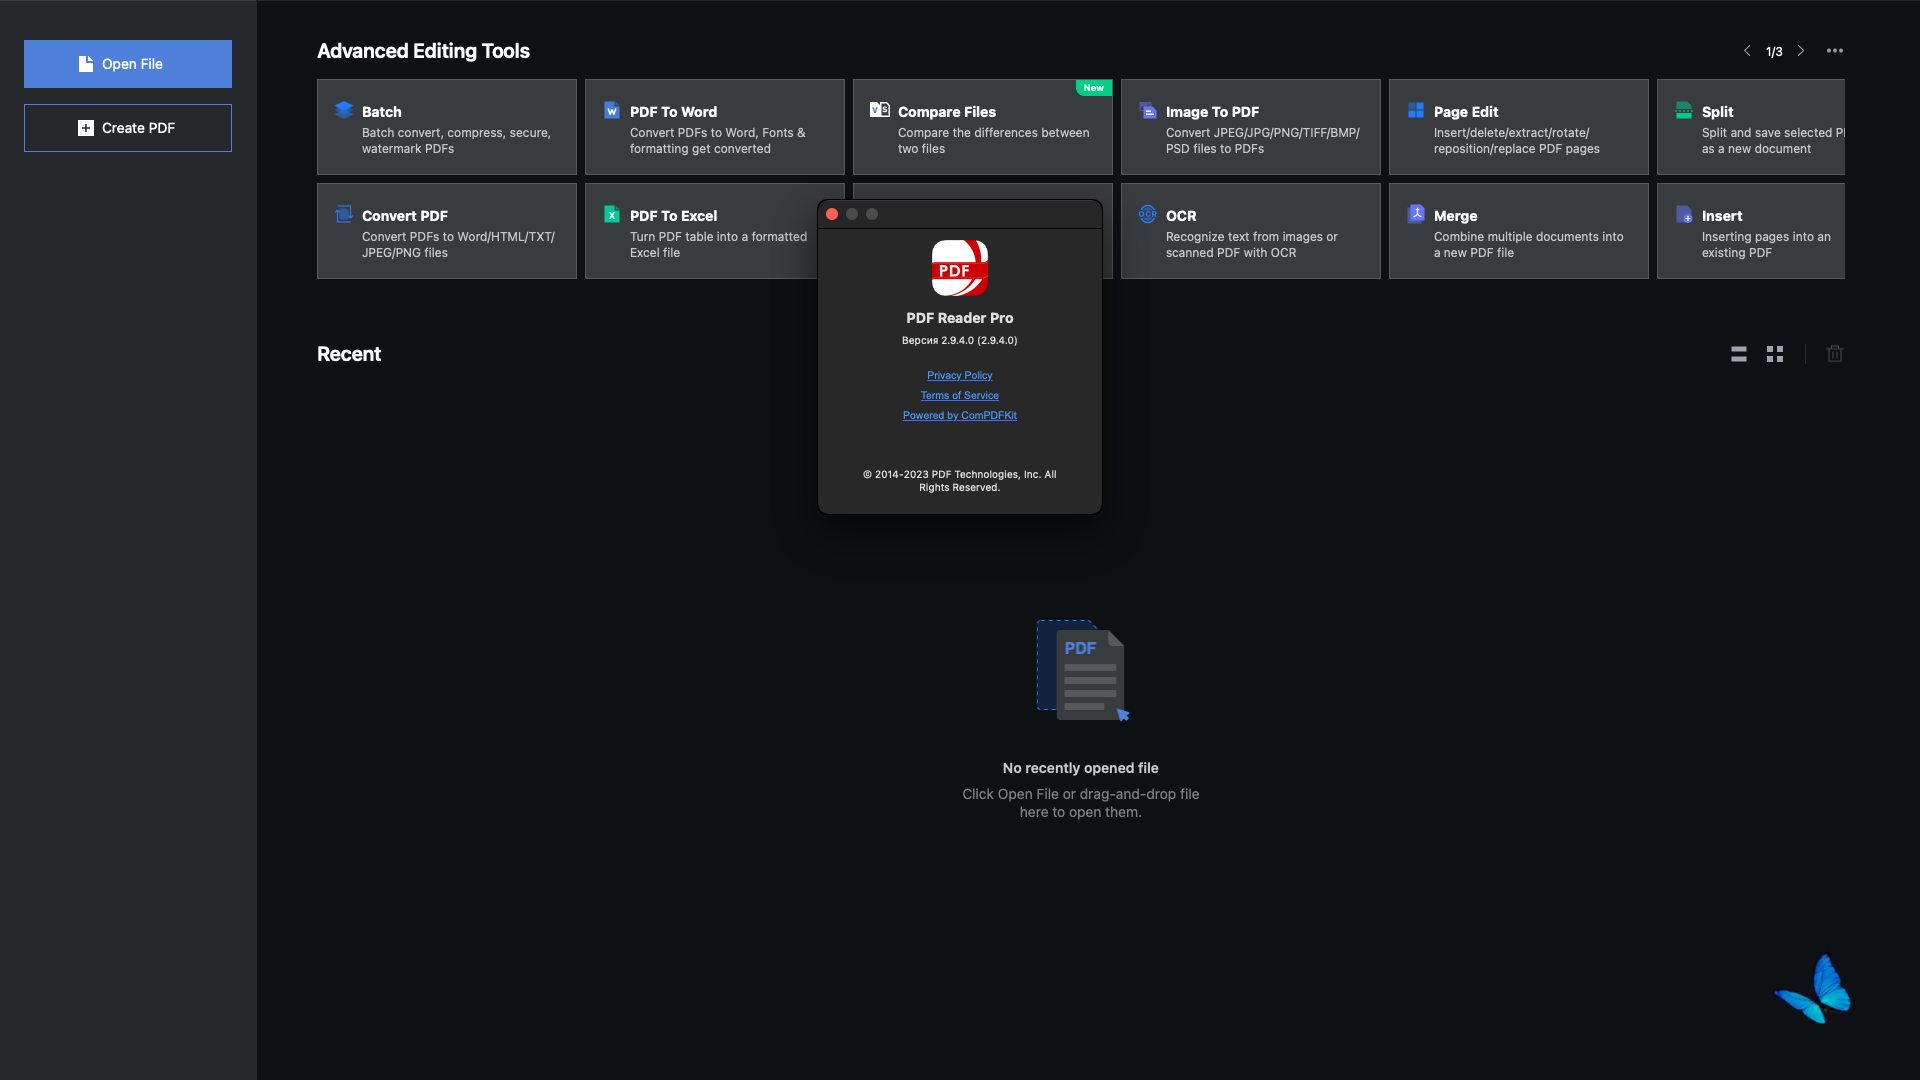This screenshot has width=1920, height=1080.
Task: Launch the OCR tool icon
Action: pyautogui.click(x=1148, y=214)
